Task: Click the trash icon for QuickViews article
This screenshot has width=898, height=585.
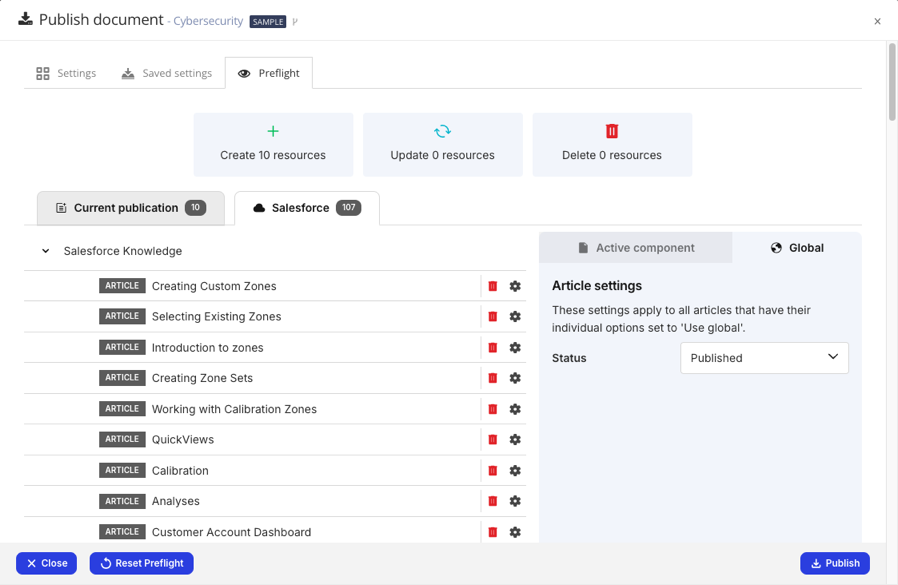Action: click(x=492, y=439)
